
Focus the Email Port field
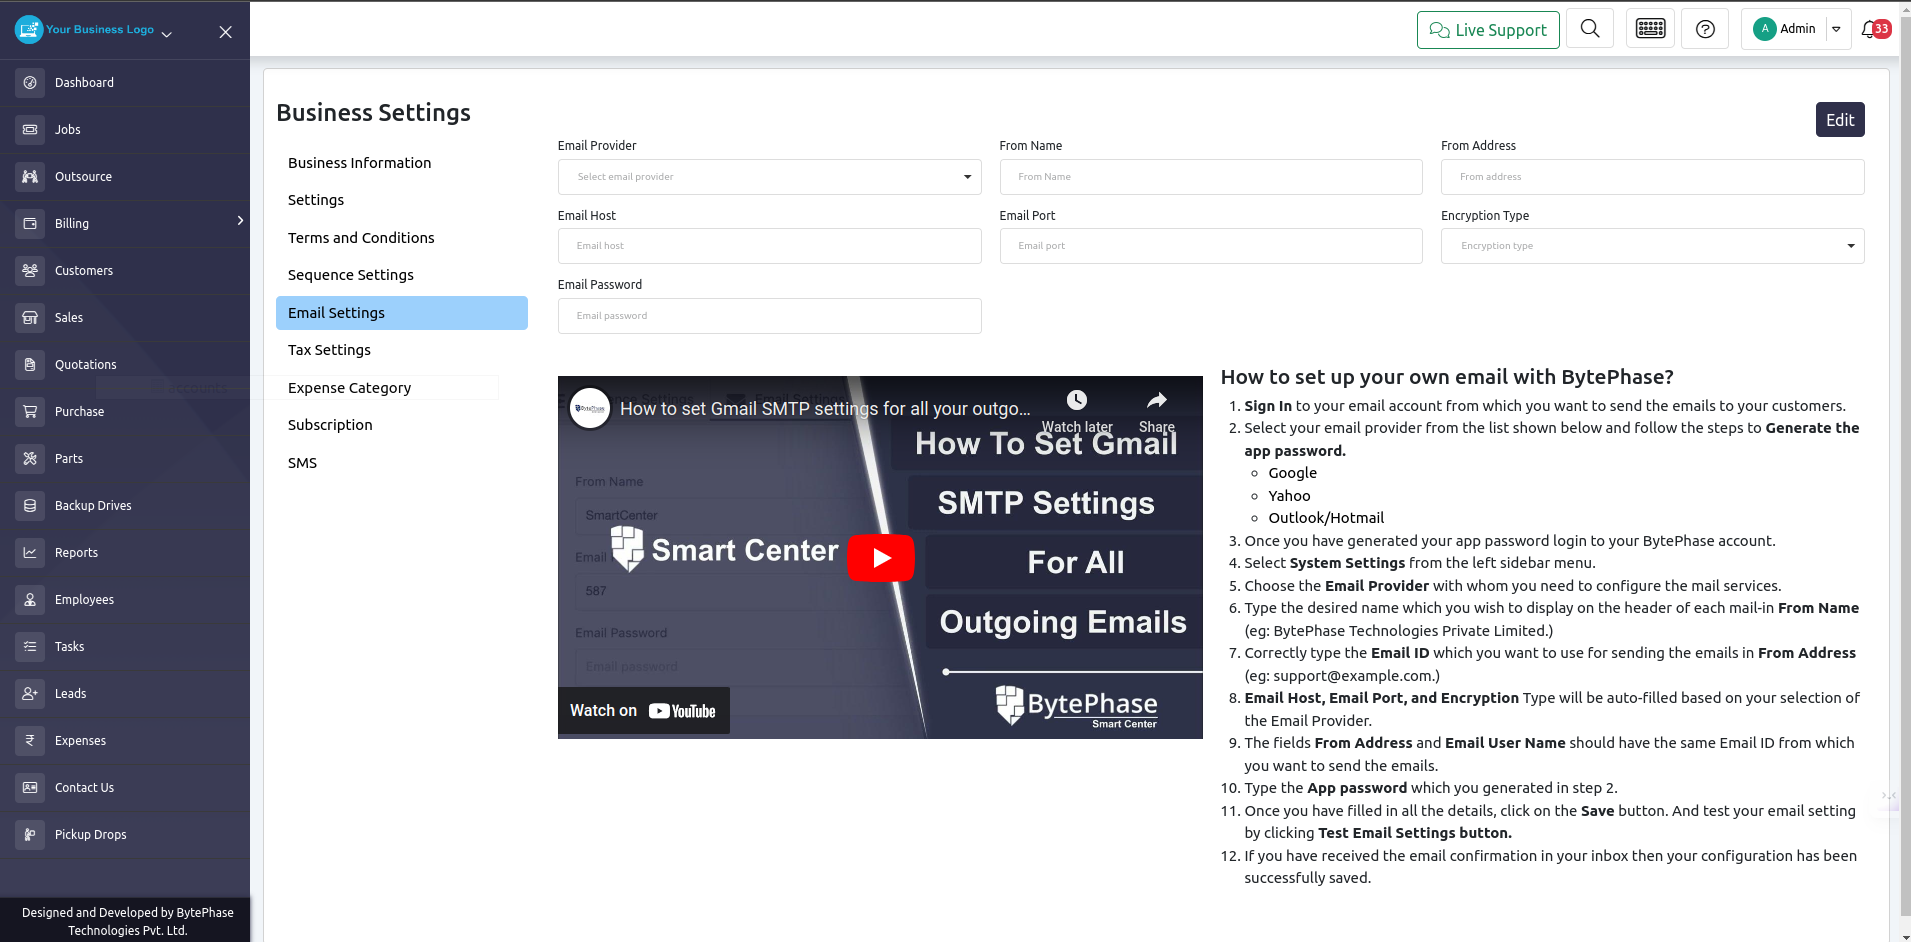point(1211,246)
